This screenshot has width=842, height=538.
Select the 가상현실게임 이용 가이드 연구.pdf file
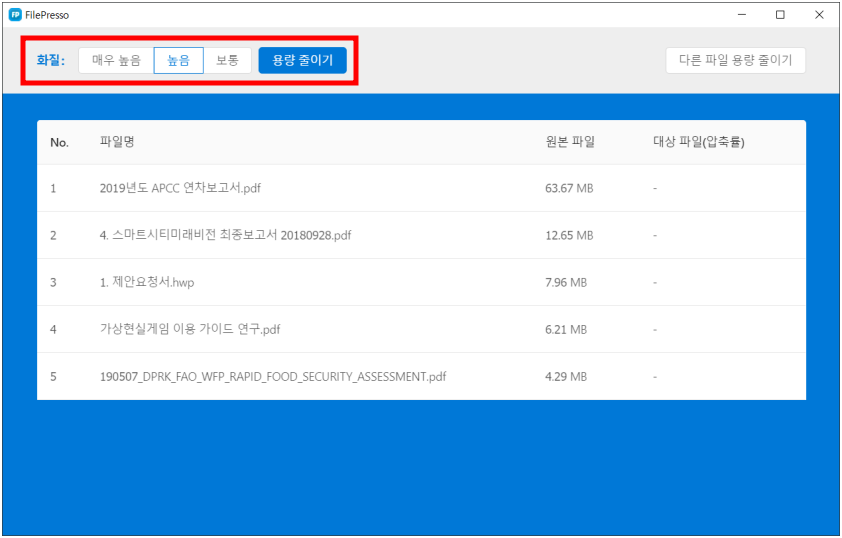pyautogui.click(x=189, y=329)
